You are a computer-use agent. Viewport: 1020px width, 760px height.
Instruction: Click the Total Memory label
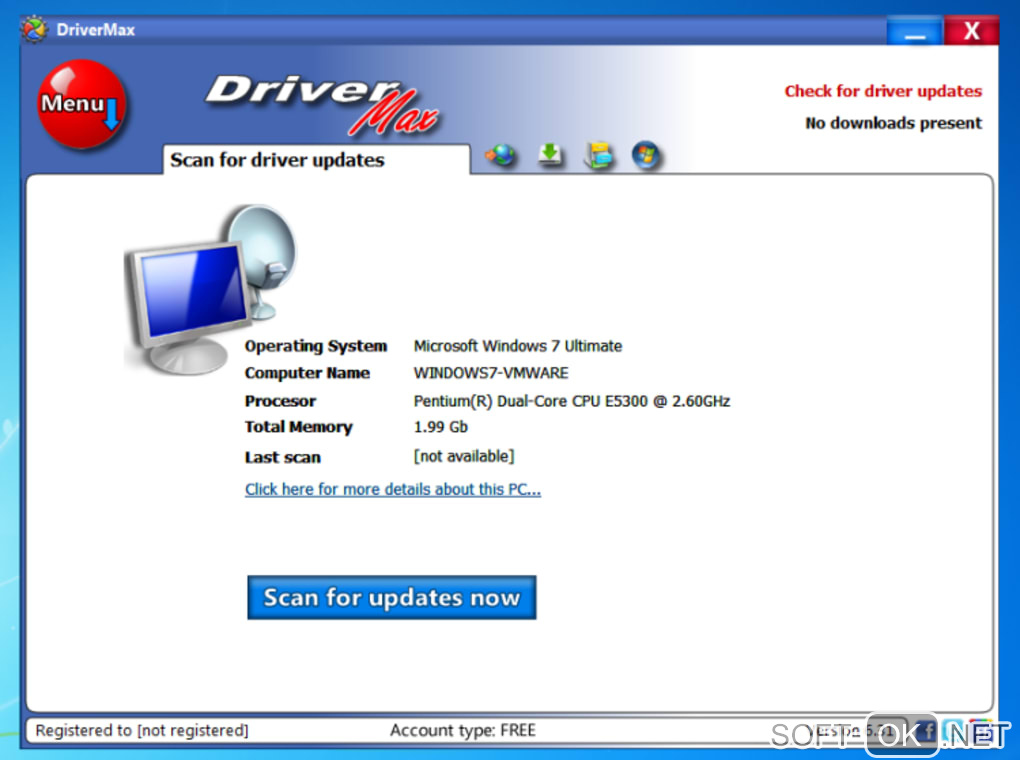299,427
